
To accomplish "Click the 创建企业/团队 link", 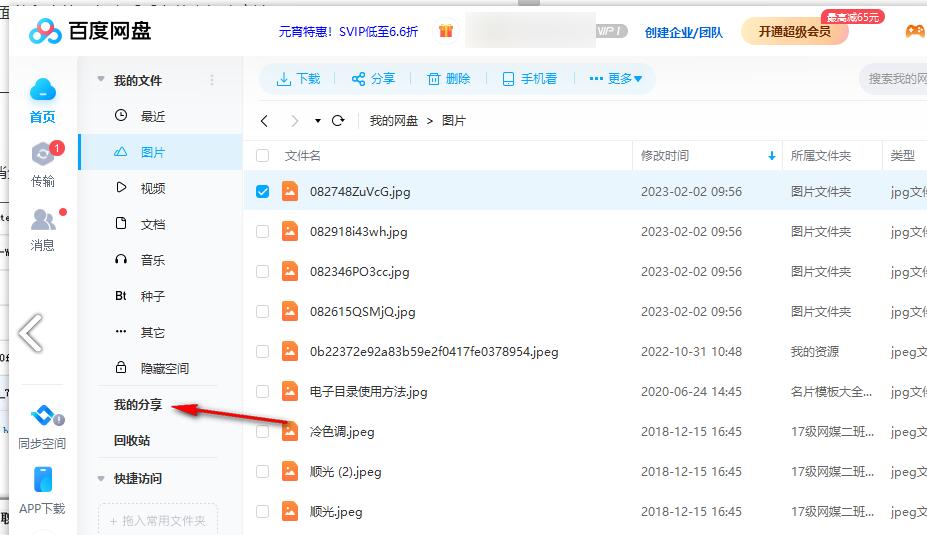I will pyautogui.click(x=684, y=32).
